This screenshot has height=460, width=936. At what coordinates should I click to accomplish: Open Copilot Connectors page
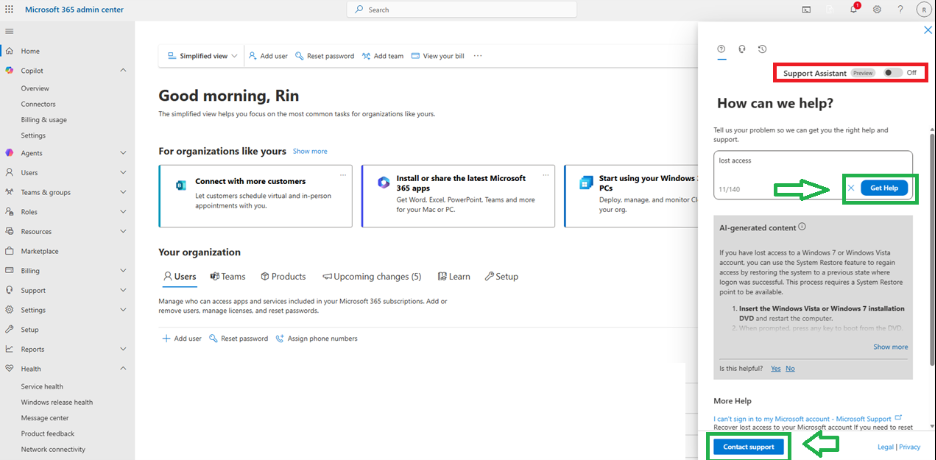coord(38,104)
